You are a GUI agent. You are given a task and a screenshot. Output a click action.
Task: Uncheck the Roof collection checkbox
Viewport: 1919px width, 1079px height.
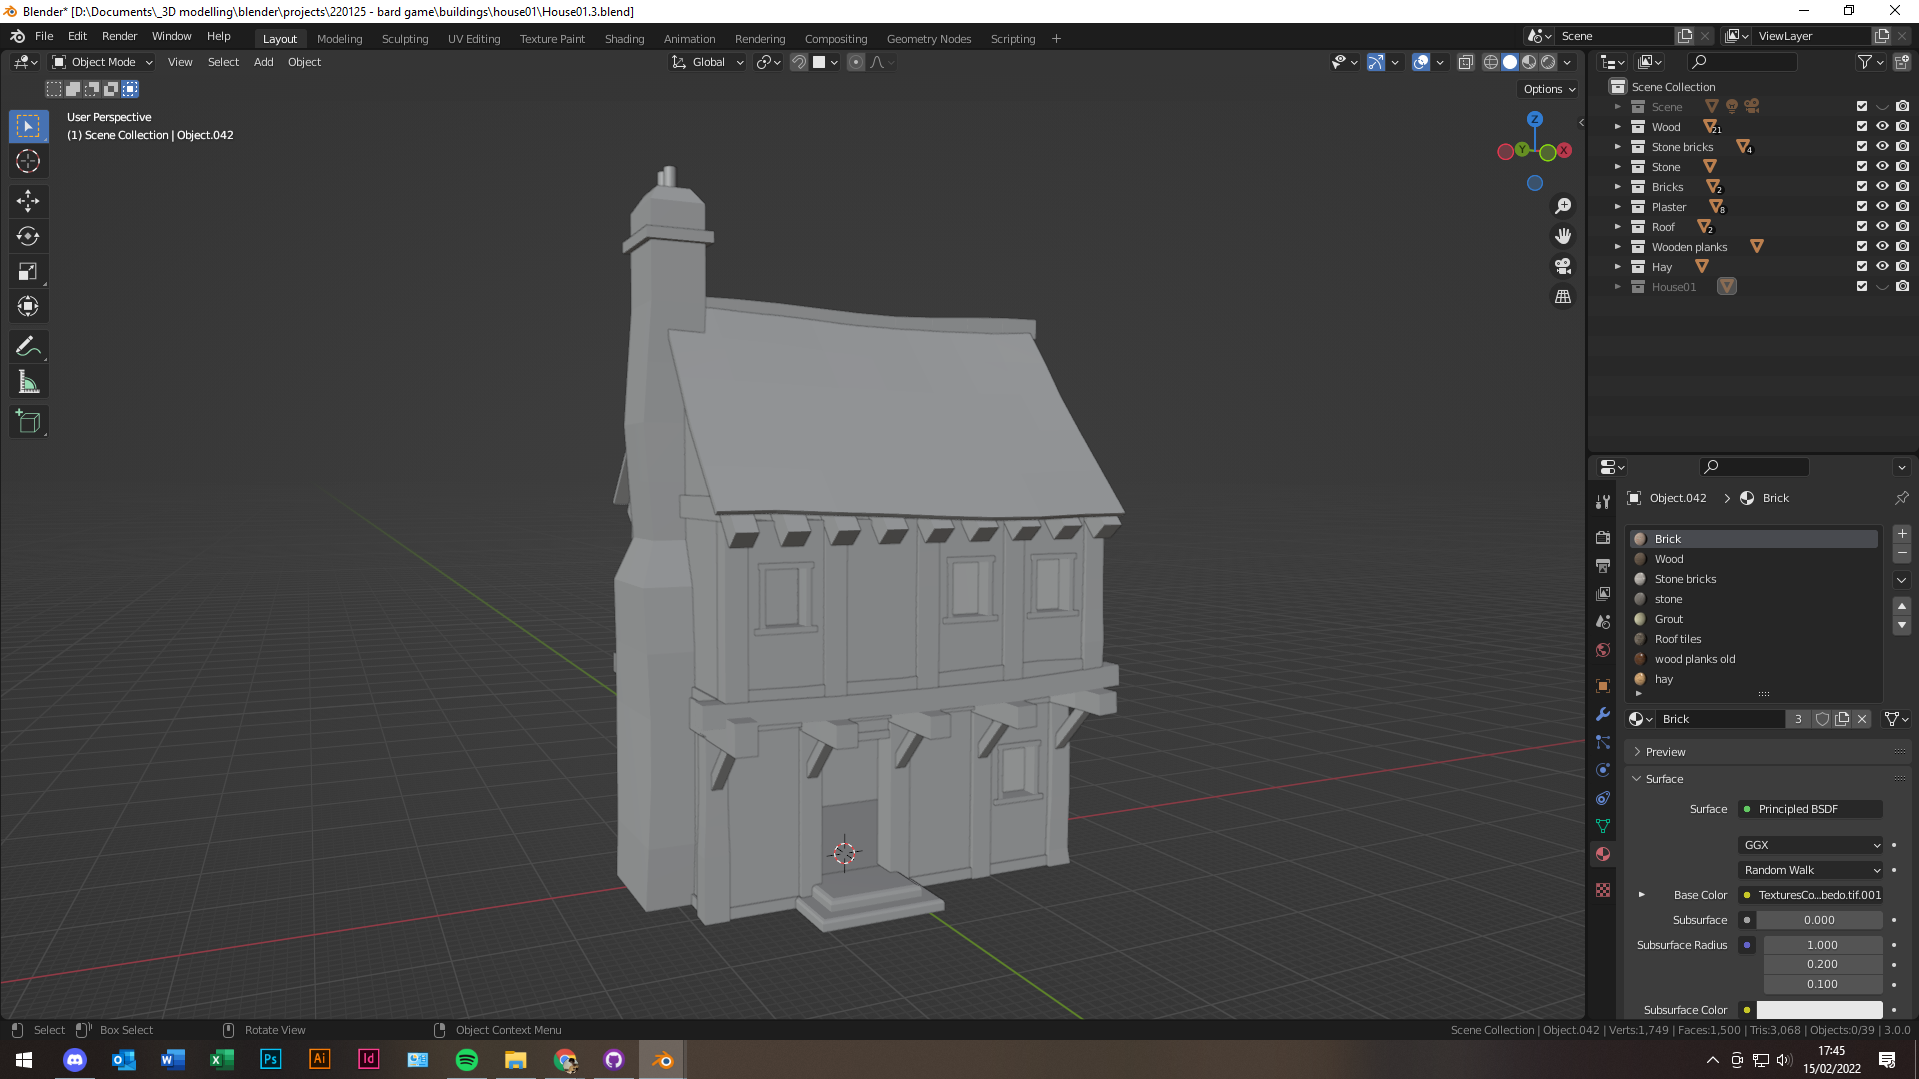[x=1861, y=227]
